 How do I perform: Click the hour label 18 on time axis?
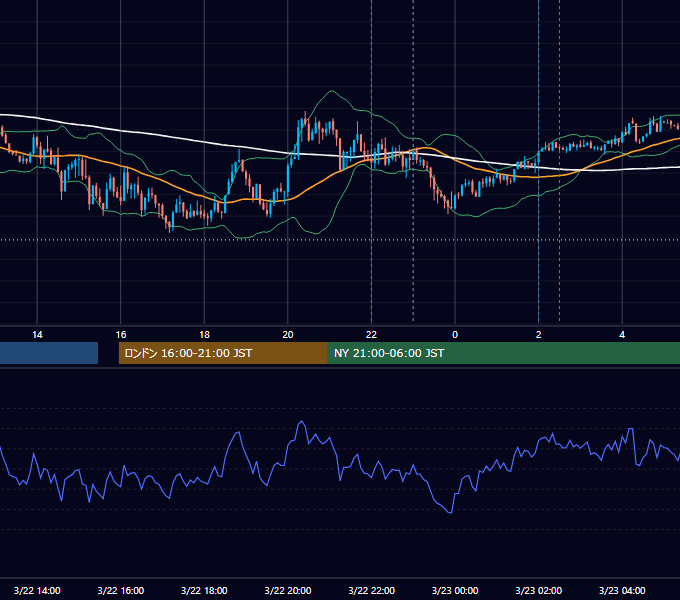(204, 335)
